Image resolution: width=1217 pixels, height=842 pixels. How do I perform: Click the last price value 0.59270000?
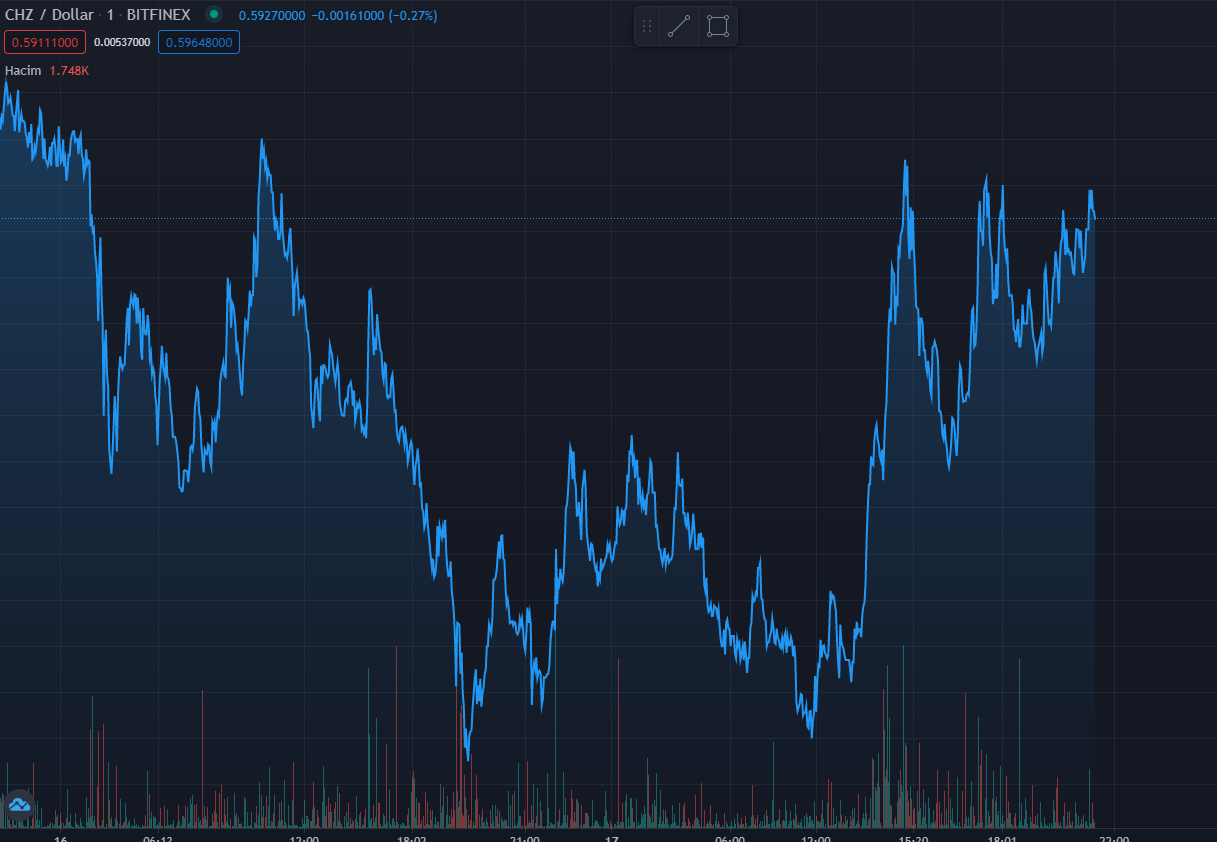[272, 16]
